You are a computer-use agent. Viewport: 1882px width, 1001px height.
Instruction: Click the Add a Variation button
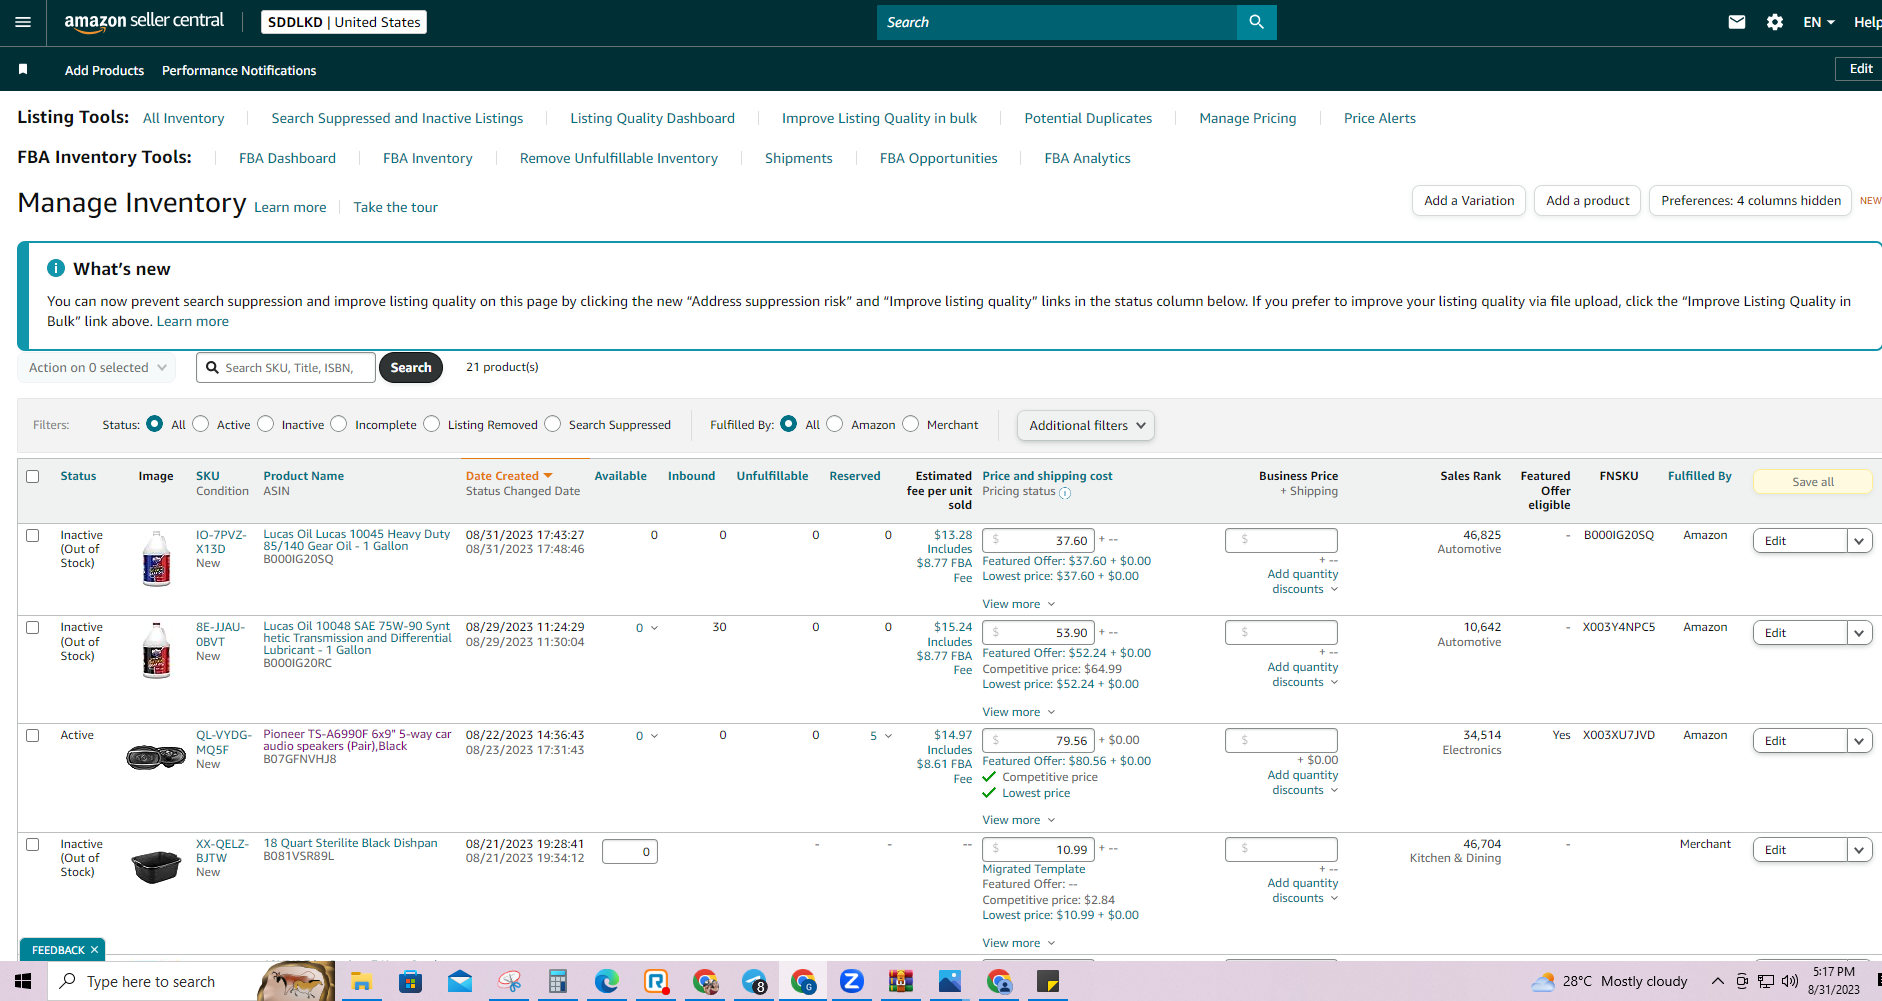point(1469,201)
